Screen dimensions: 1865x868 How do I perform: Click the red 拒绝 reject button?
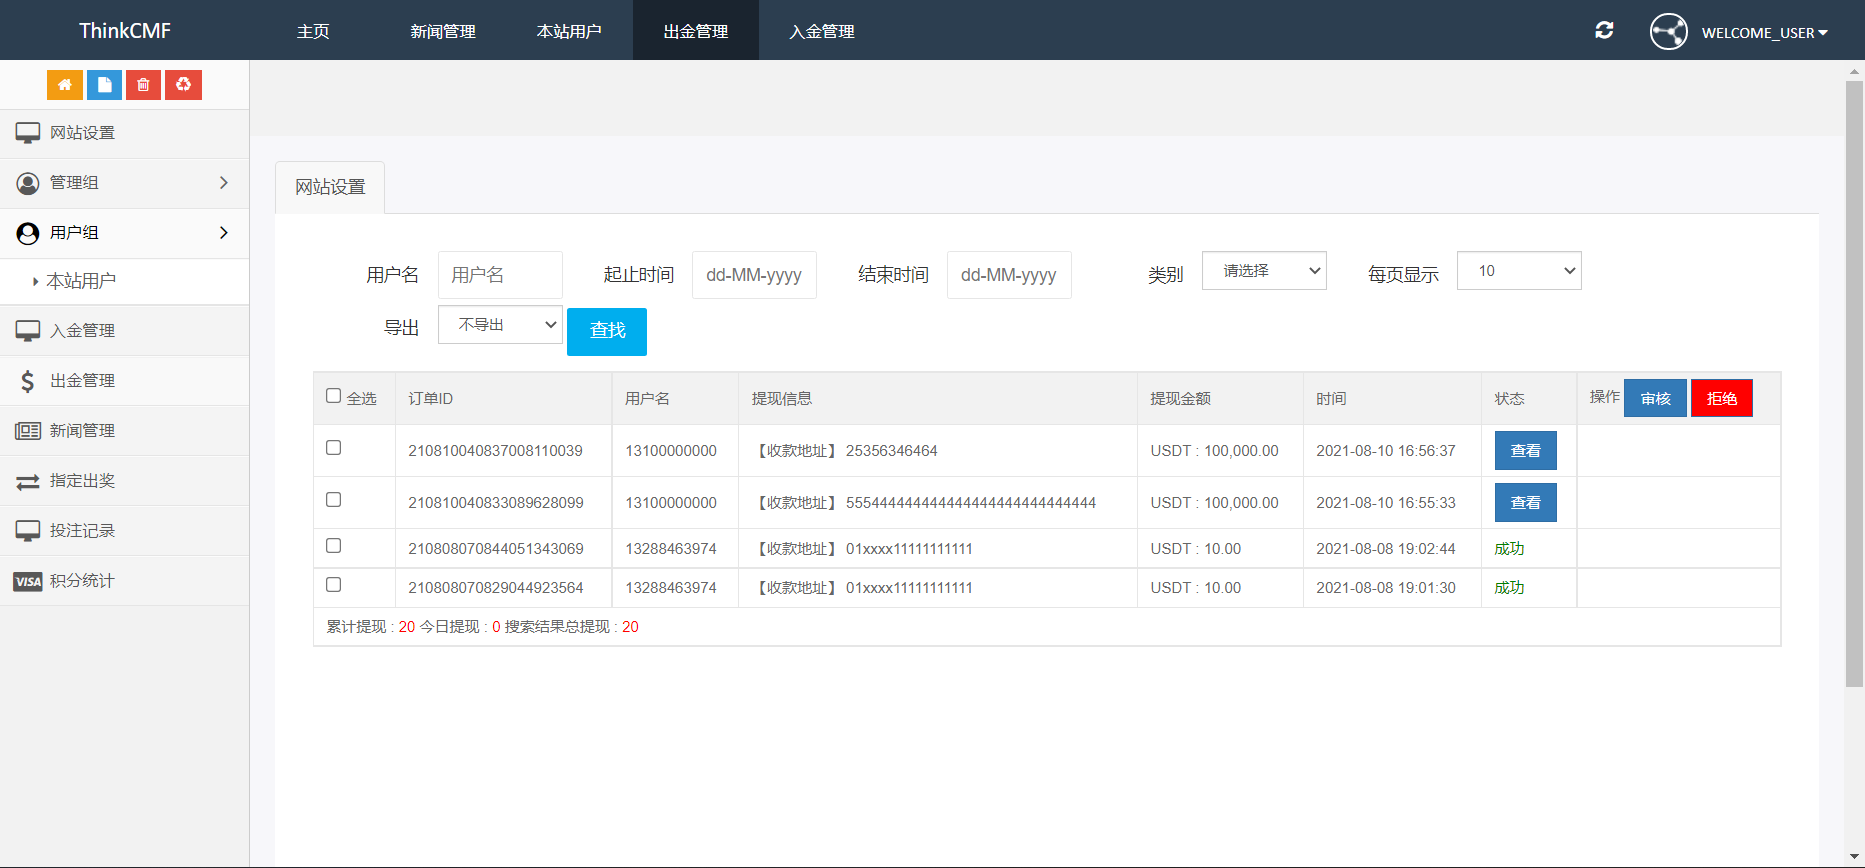pyautogui.click(x=1722, y=398)
